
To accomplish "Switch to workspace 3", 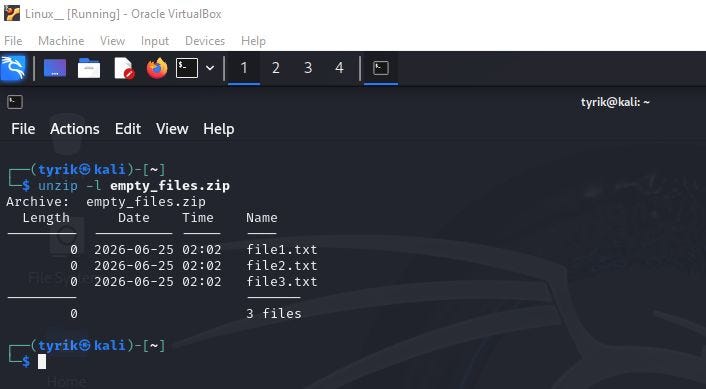I will pos(308,68).
